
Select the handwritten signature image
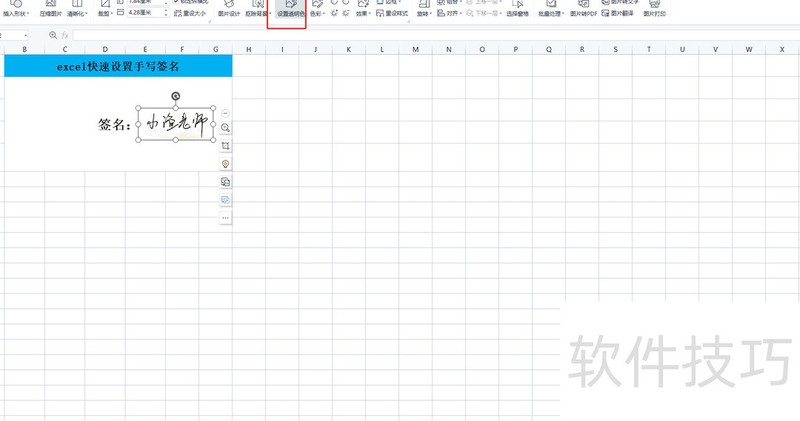coord(176,124)
